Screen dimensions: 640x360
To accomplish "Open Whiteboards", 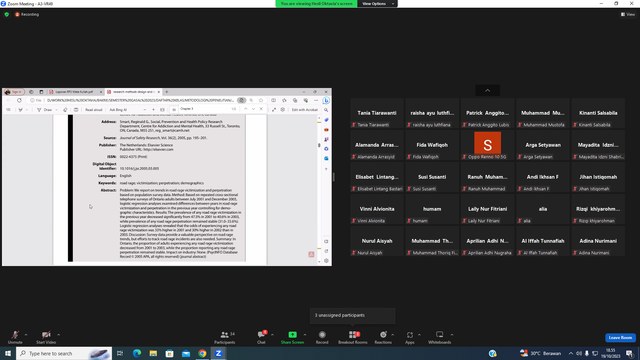I will pos(440,337).
